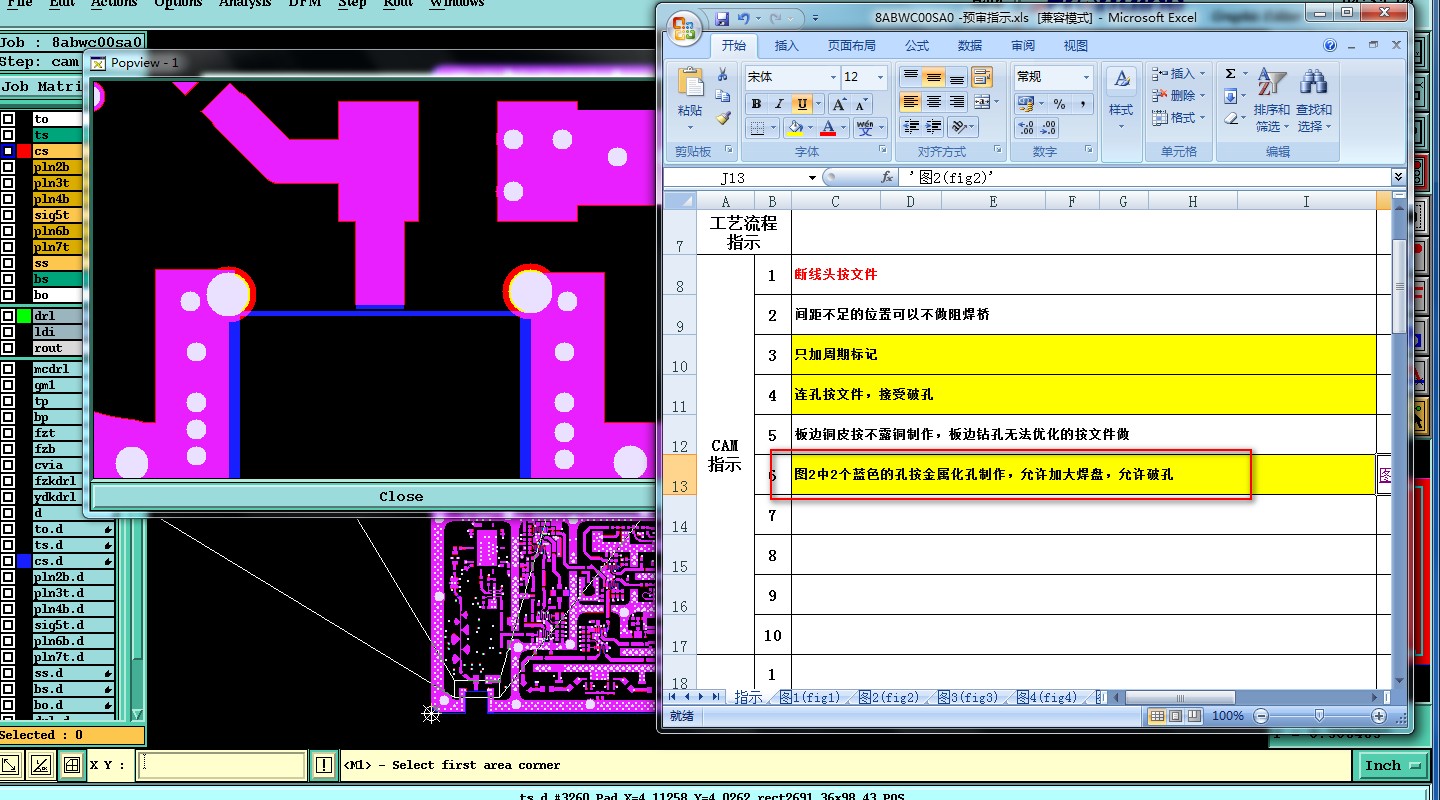Toggle checkbox for layer 'ts'
The image size is (1440, 800).
8,135
